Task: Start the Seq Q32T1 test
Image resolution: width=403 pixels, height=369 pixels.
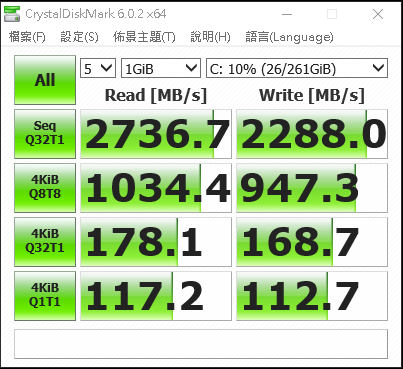Action: 45,134
